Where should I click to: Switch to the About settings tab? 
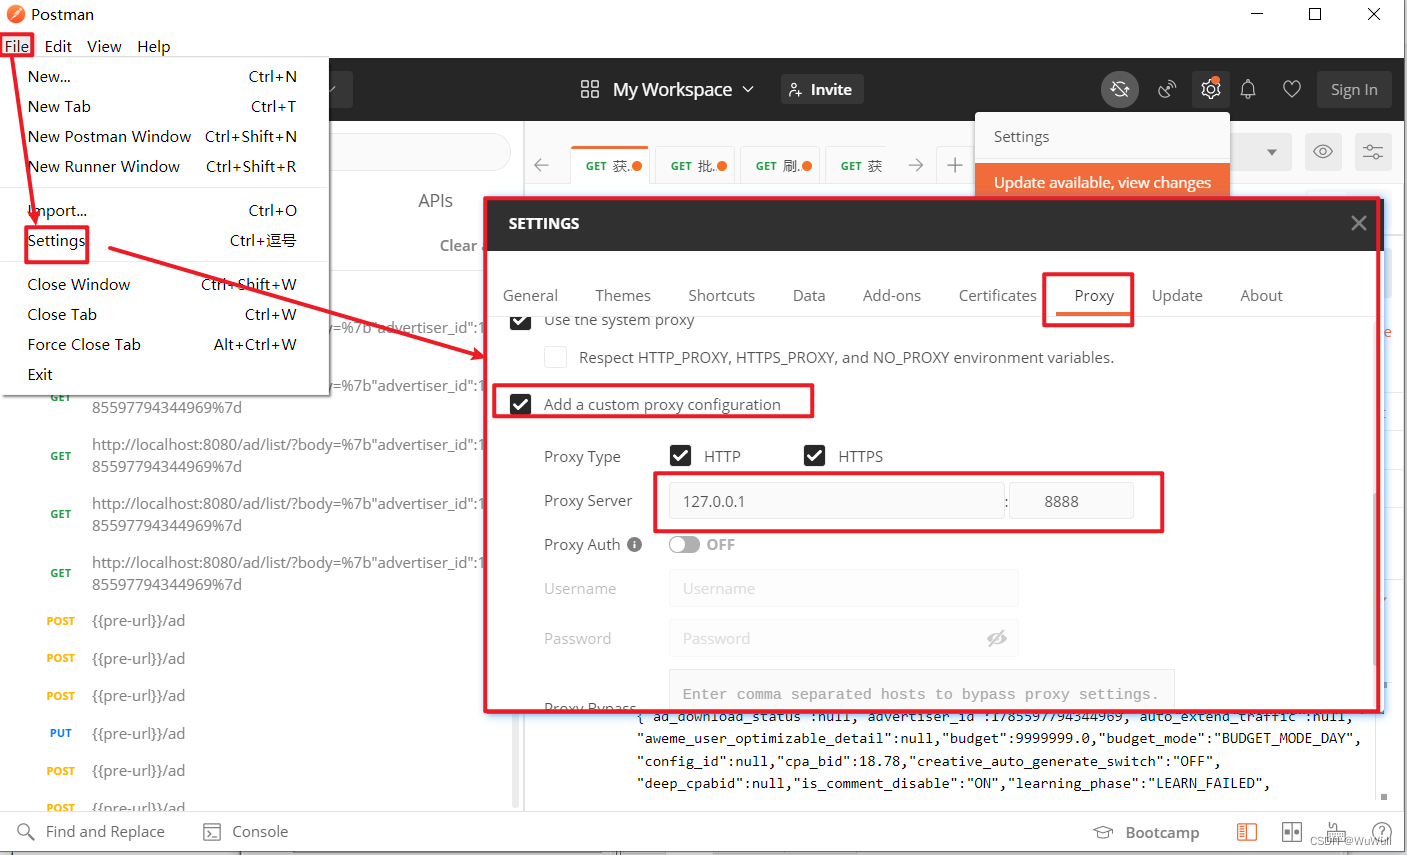coord(1261,295)
